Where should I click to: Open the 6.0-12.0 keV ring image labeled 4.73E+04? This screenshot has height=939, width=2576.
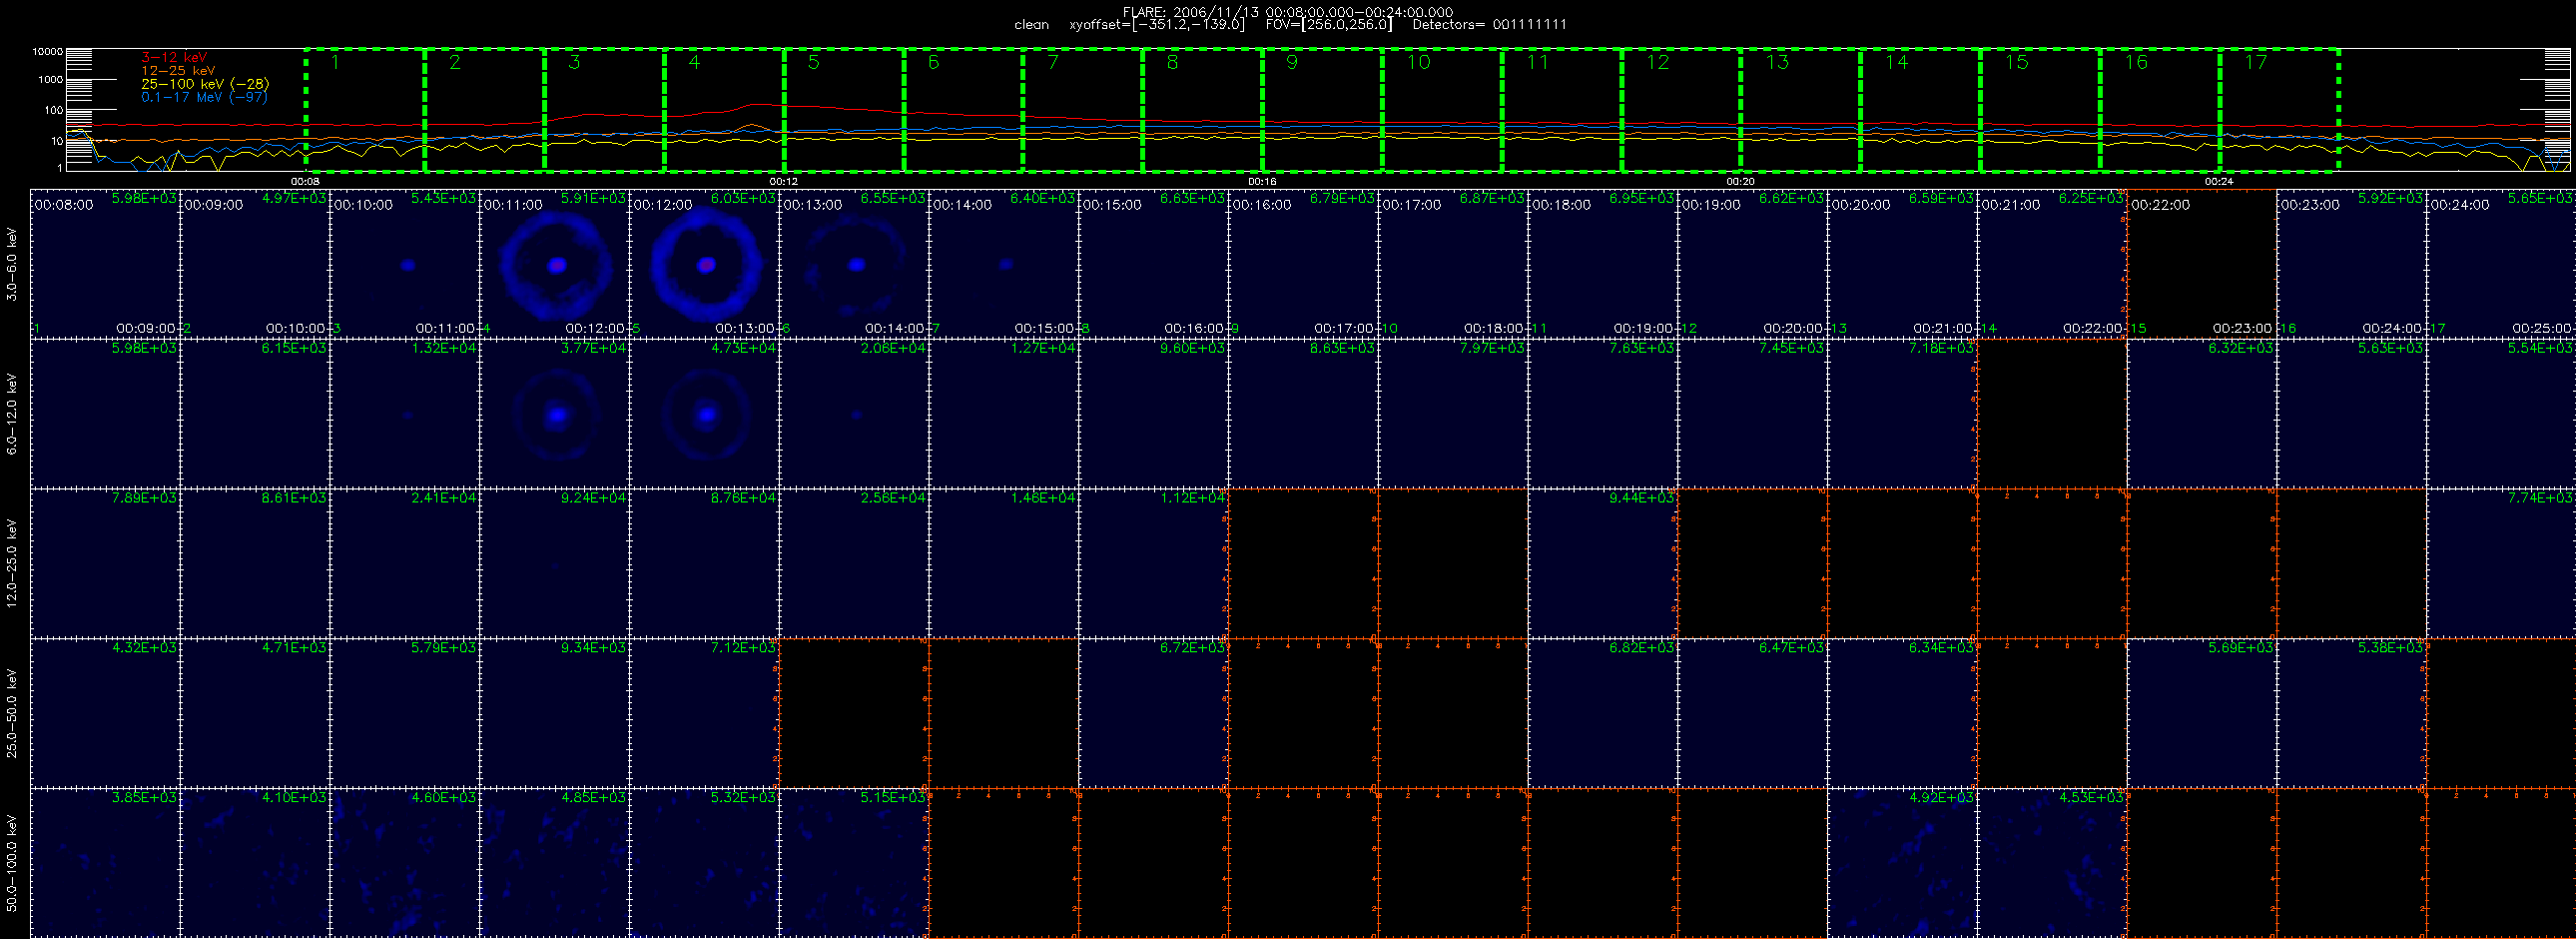pos(705,414)
